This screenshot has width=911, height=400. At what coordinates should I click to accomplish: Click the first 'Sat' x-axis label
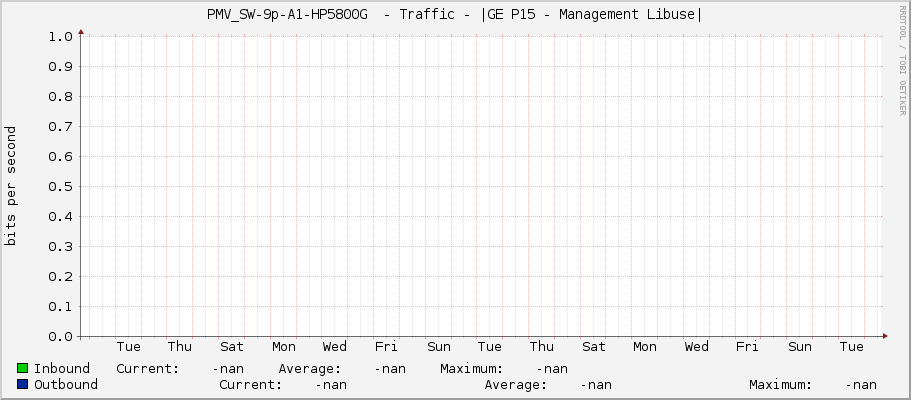232,347
